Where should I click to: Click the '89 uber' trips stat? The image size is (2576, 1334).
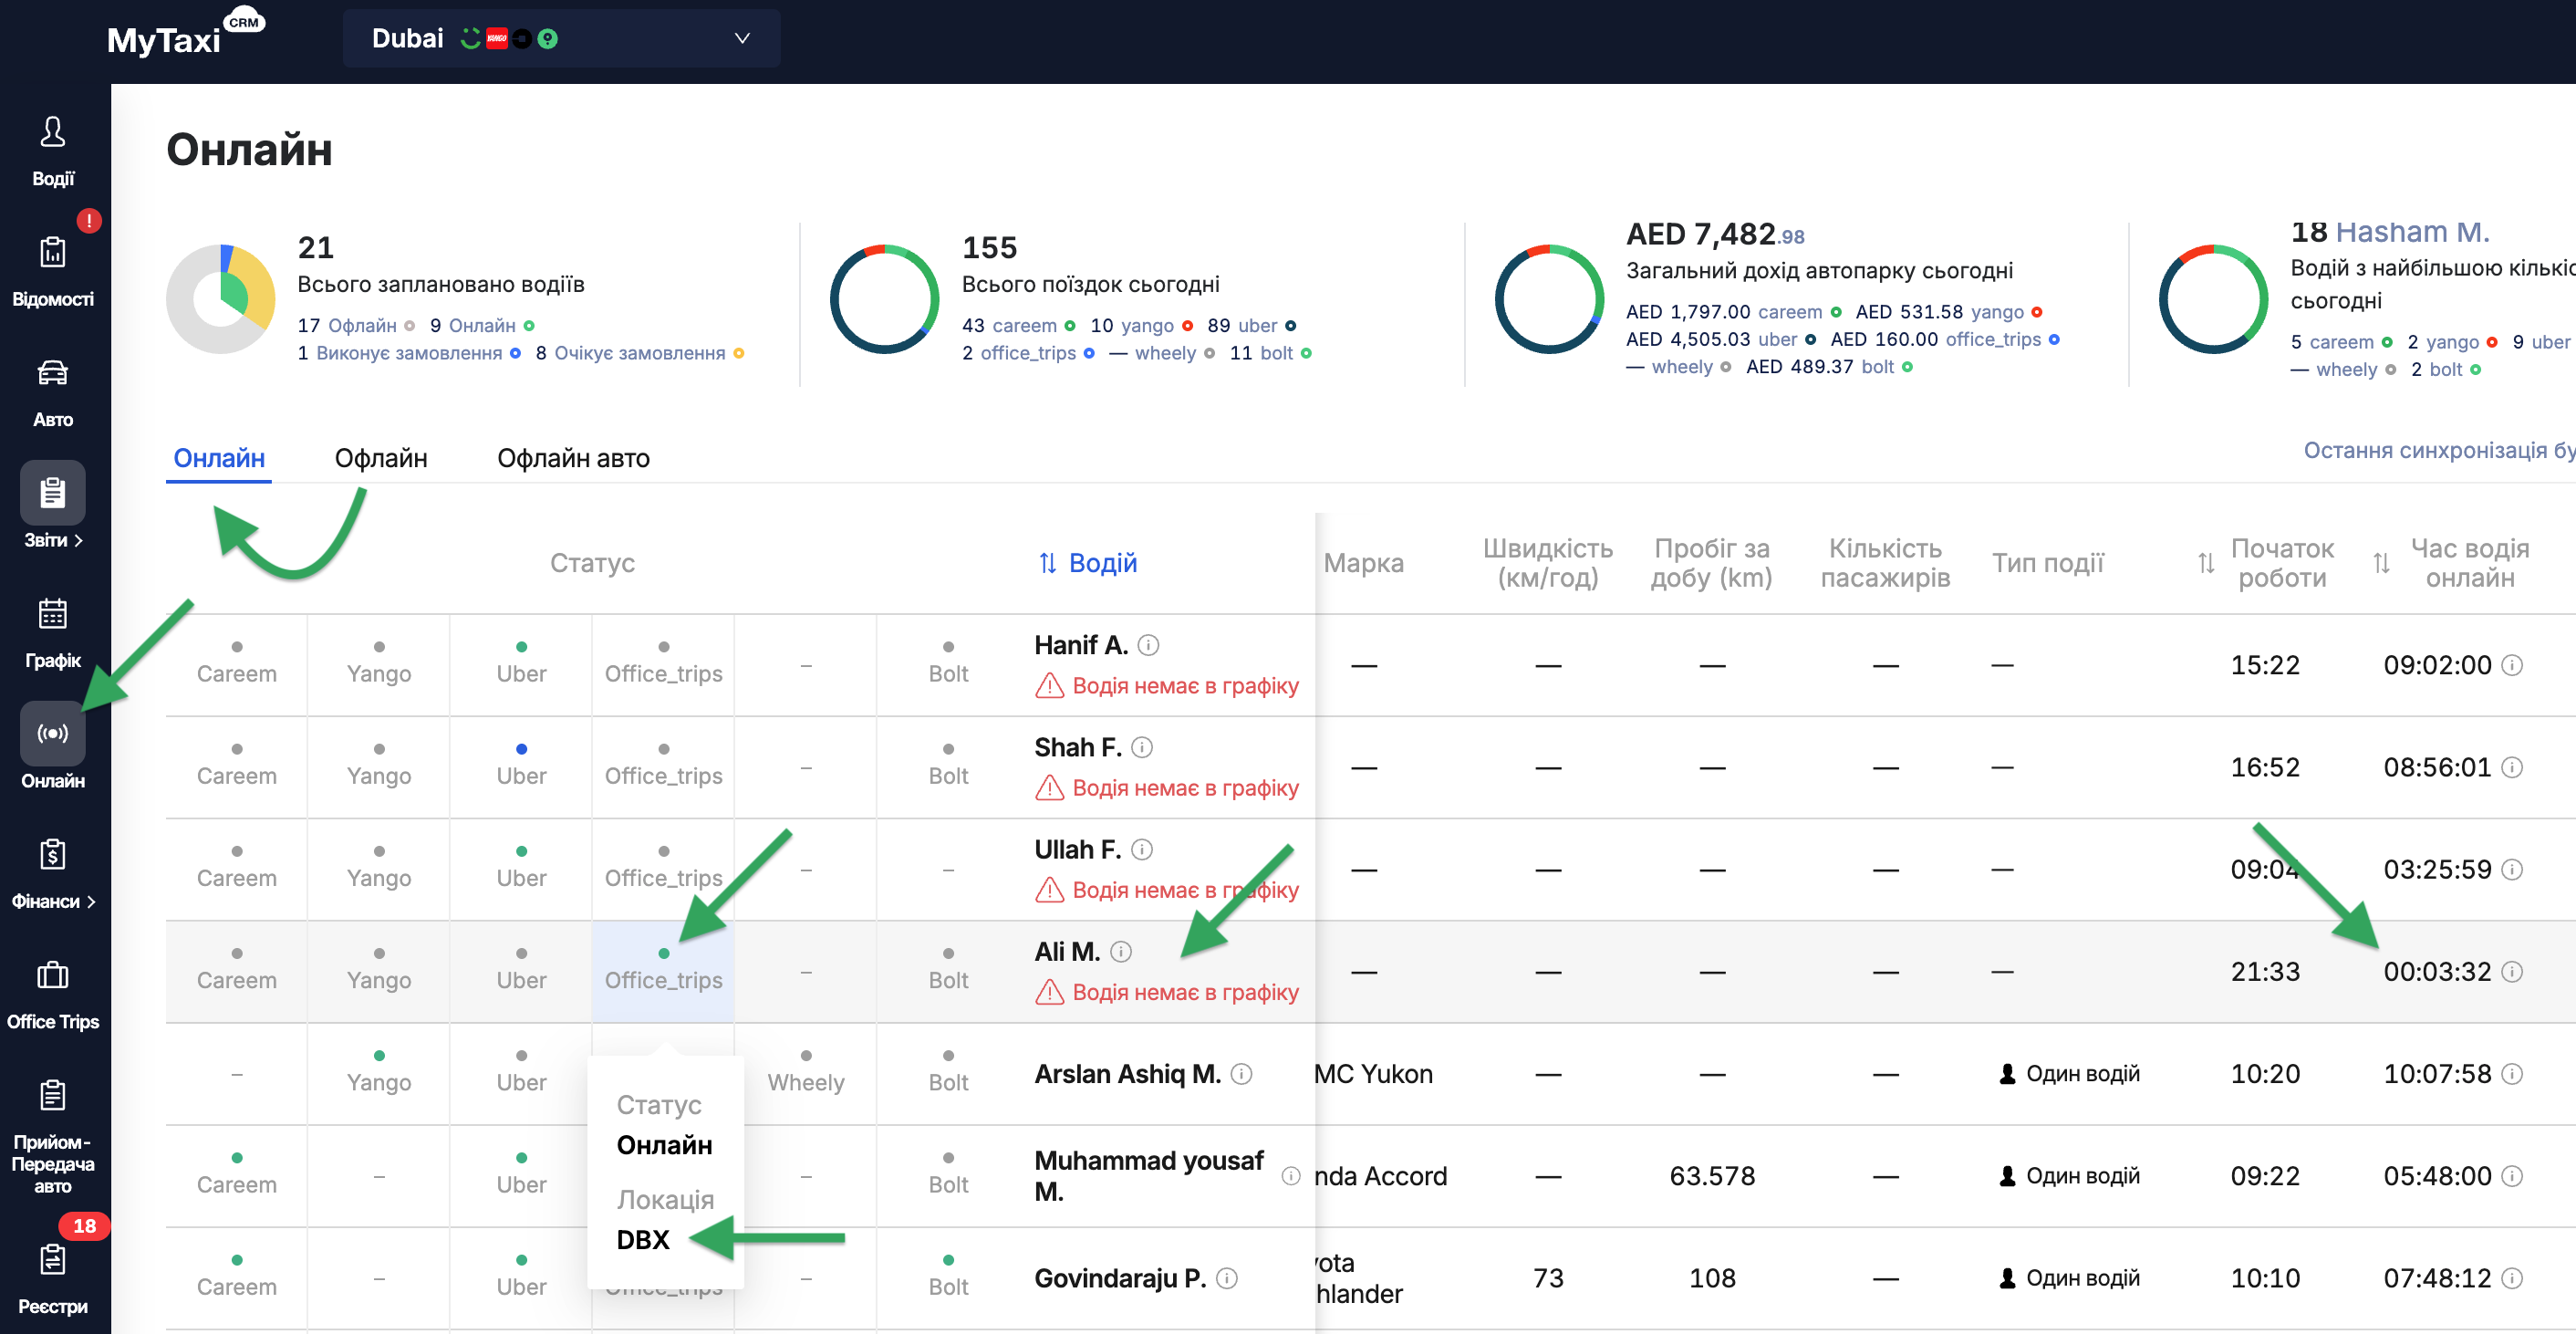(x=1251, y=325)
